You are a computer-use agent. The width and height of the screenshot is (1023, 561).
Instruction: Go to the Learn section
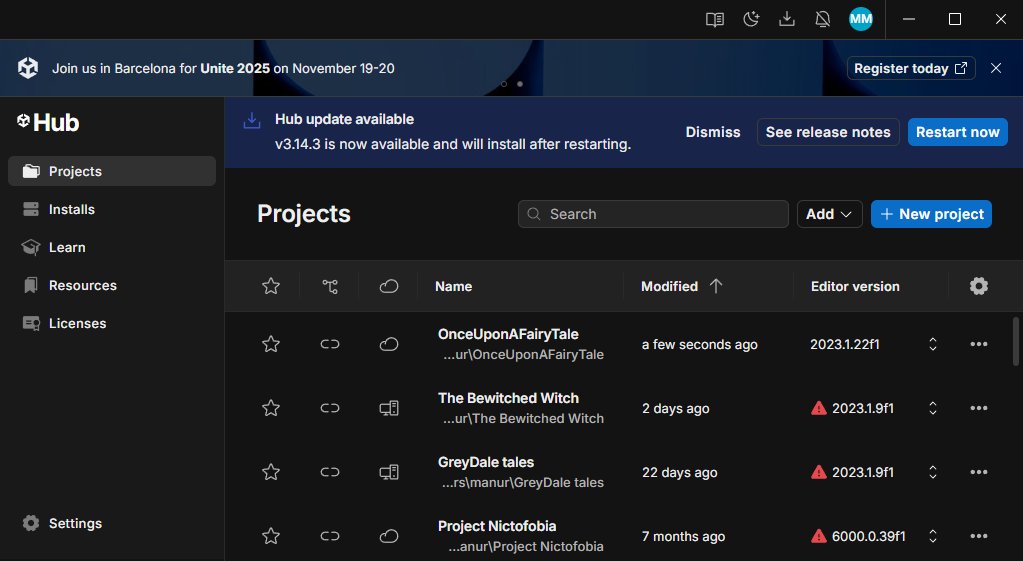112,247
